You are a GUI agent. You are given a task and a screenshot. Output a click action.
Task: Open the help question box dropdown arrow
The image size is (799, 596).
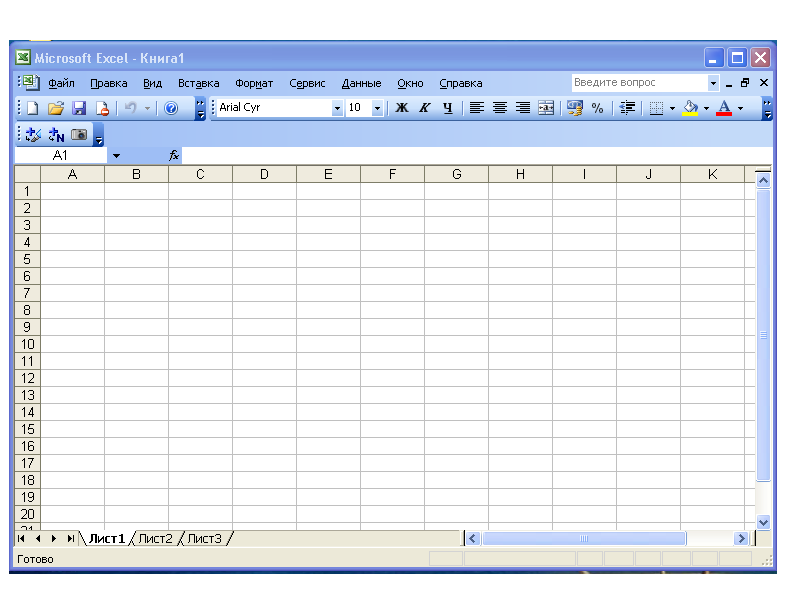[x=713, y=83]
